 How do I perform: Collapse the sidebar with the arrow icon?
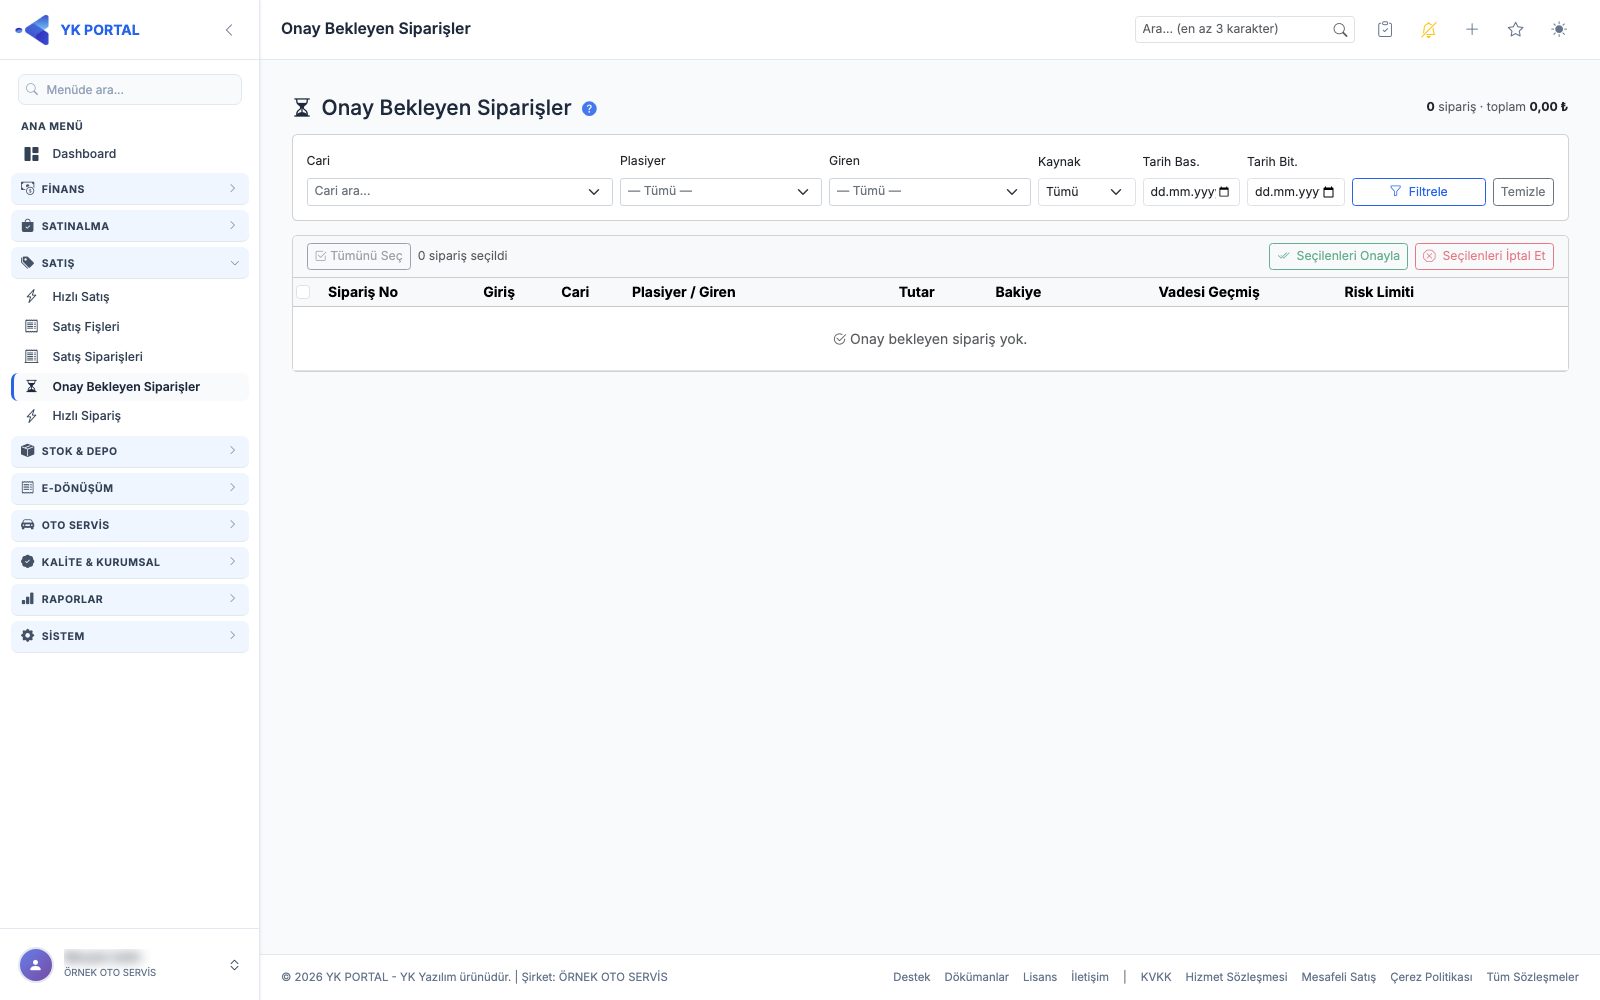point(229,30)
